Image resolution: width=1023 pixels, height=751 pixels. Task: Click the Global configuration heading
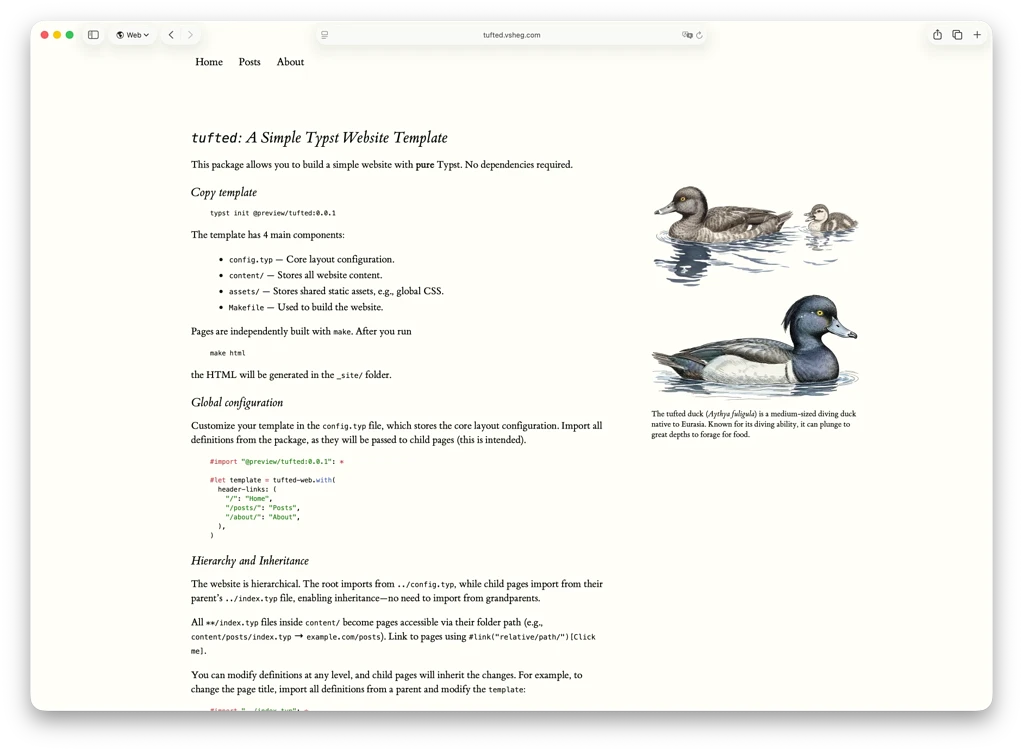click(237, 403)
